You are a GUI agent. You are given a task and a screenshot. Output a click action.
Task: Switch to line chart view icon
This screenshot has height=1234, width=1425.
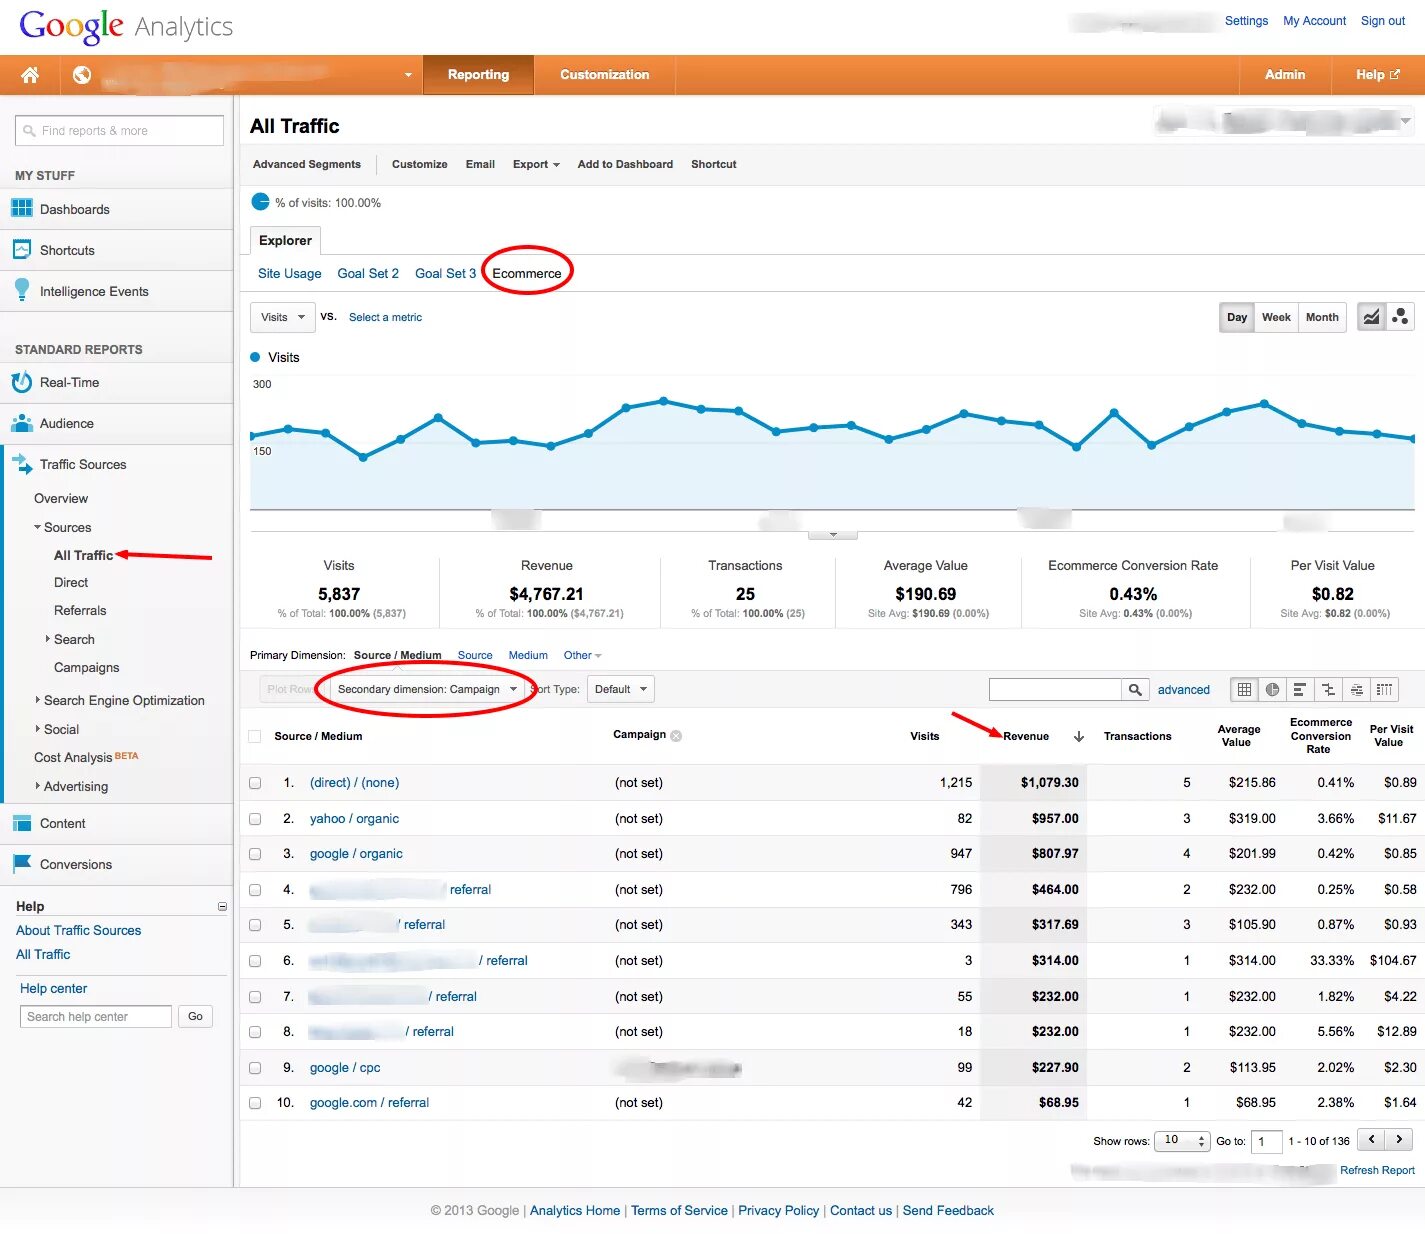coord(1371,317)
